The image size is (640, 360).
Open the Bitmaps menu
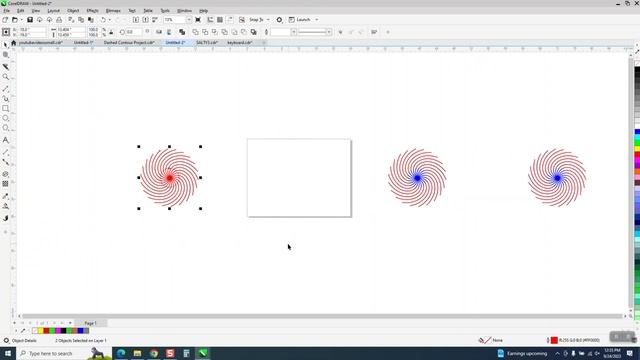click(x=113, y=11)
